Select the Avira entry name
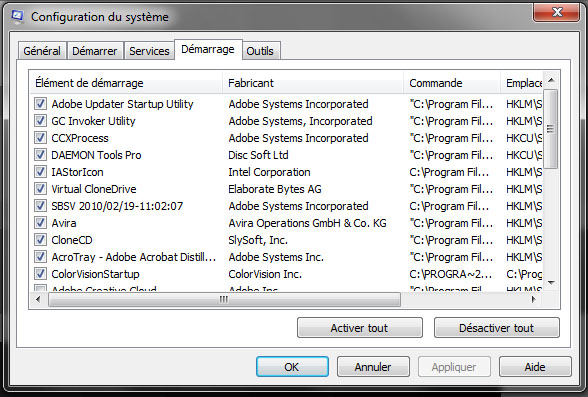This screenshot has height=397, width=588. (64, 223)
